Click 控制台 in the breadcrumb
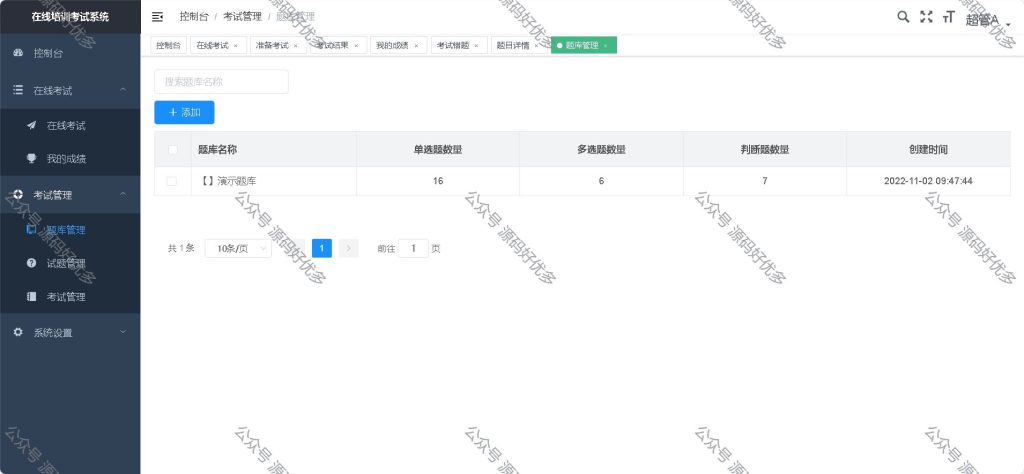 coord(194,17)
